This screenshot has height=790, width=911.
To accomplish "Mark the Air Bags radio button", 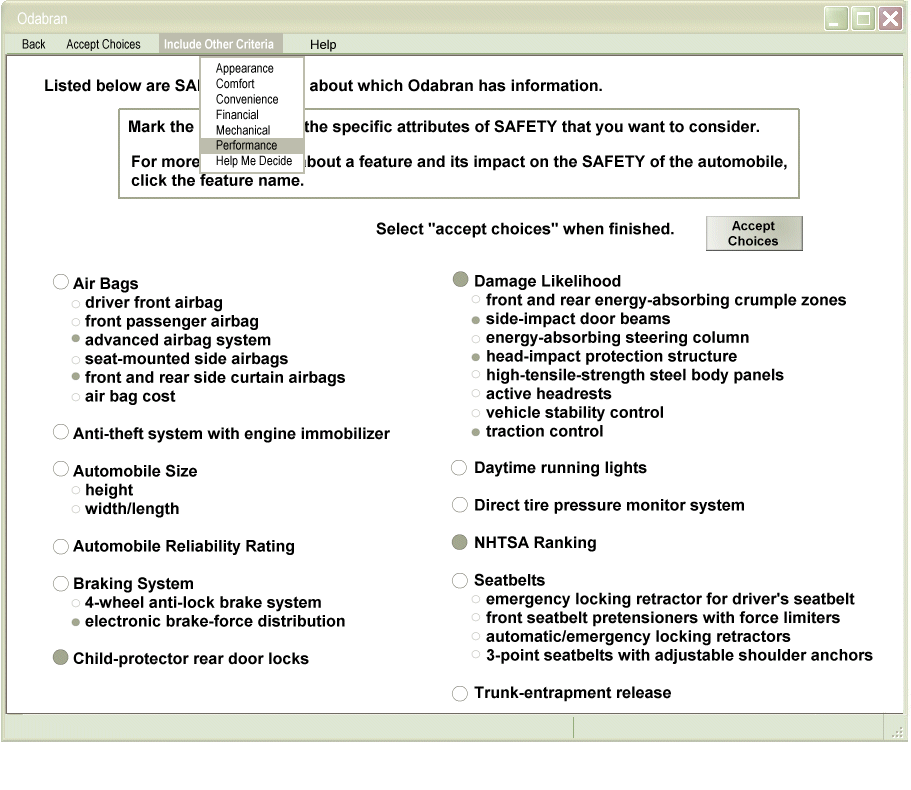I will tap(60, 282).
